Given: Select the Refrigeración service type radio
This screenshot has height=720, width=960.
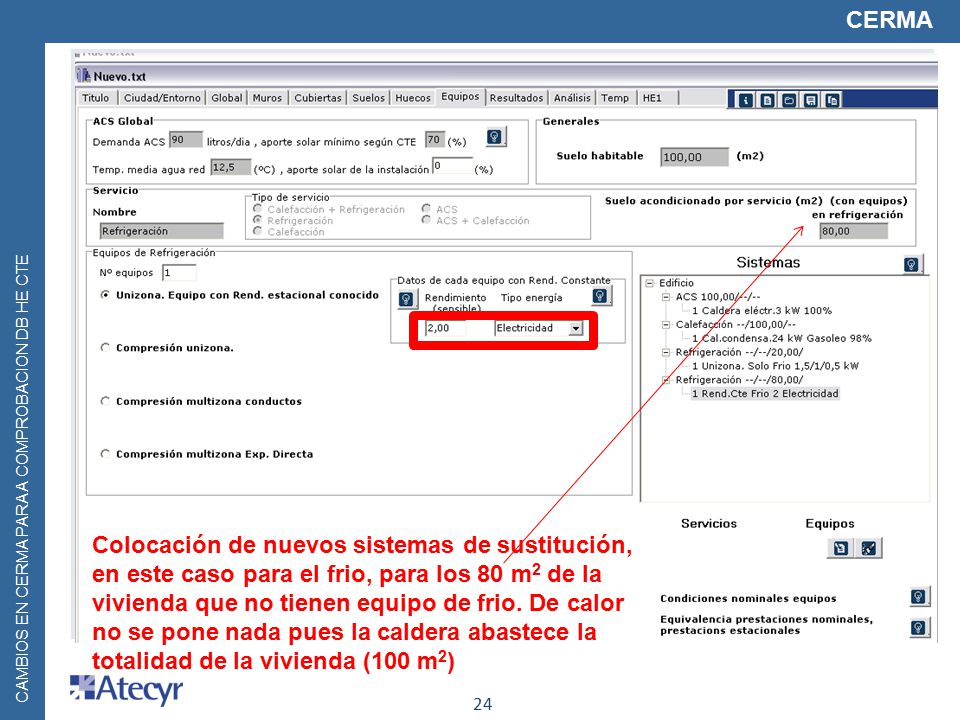Looking at the screenshot, I should pyautogui.click(x=258, y=220).
